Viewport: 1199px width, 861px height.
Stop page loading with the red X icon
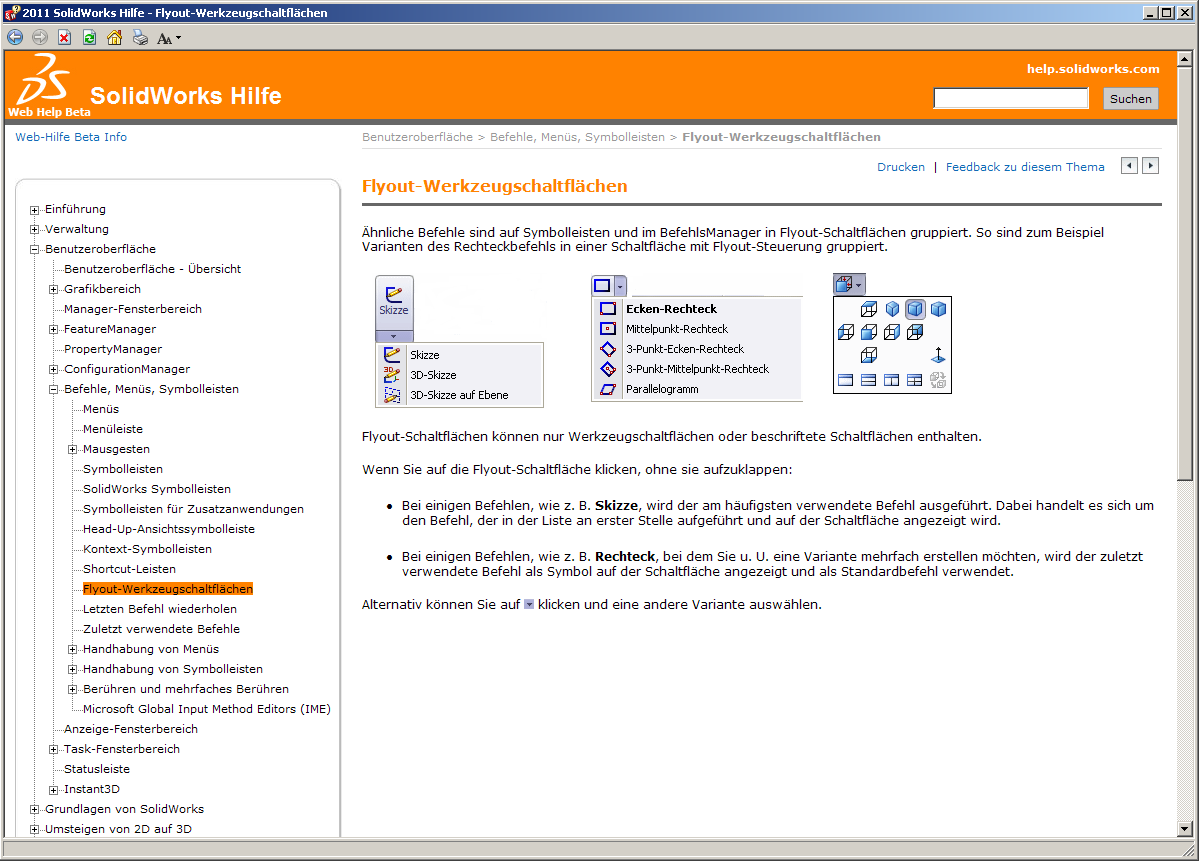coord(65,37)
